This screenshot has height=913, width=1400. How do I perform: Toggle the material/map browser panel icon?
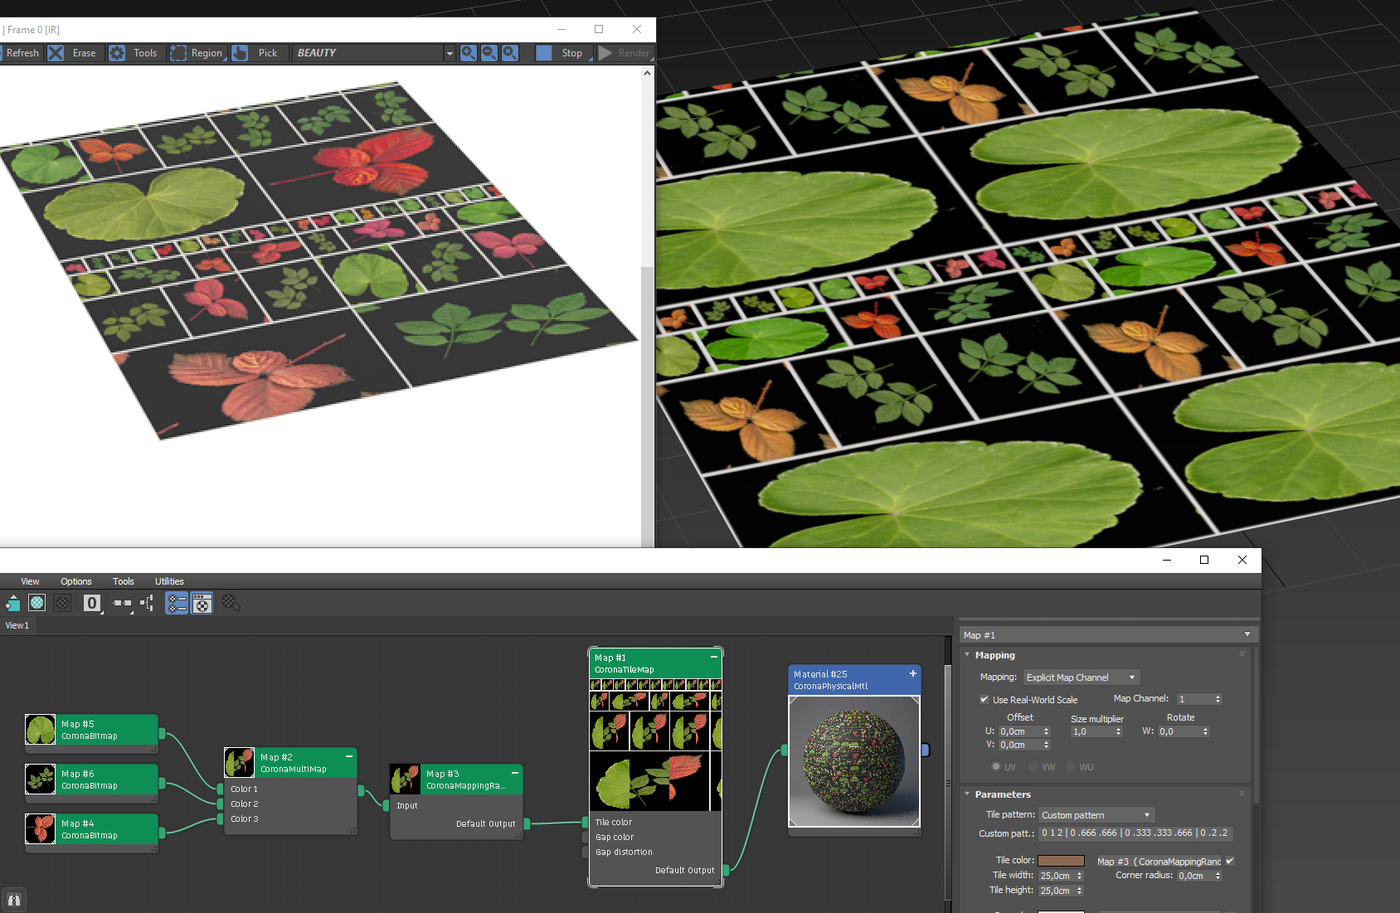[x=177, y=603]
